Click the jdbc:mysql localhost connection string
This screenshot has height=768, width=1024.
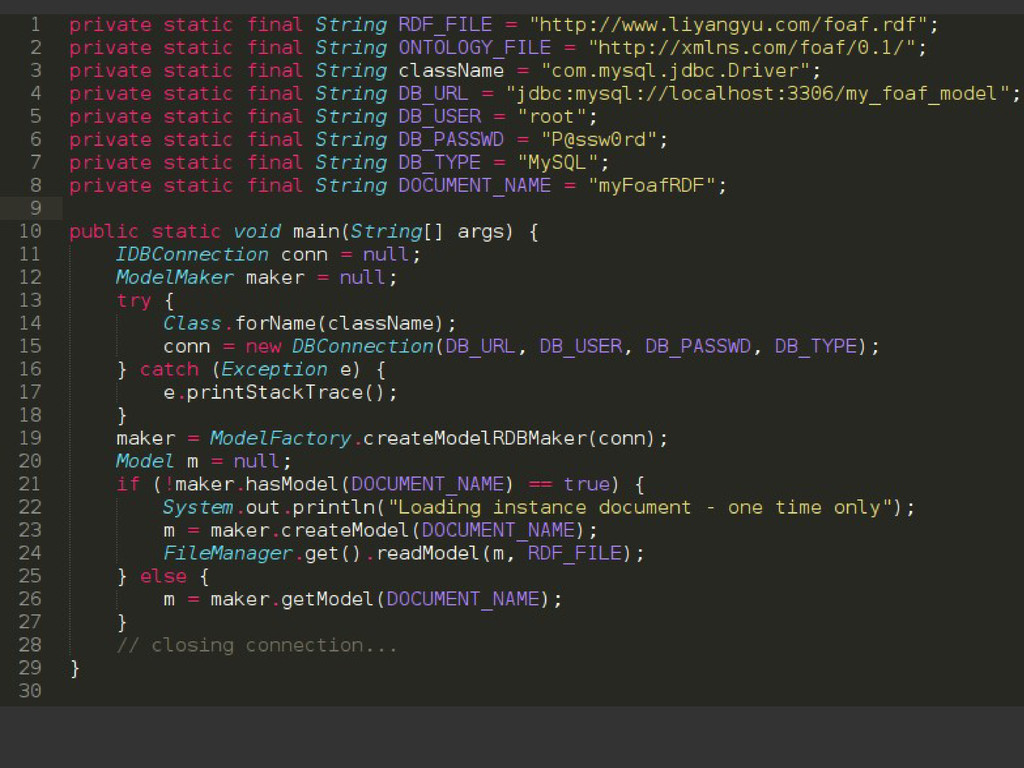coord(758,93)
